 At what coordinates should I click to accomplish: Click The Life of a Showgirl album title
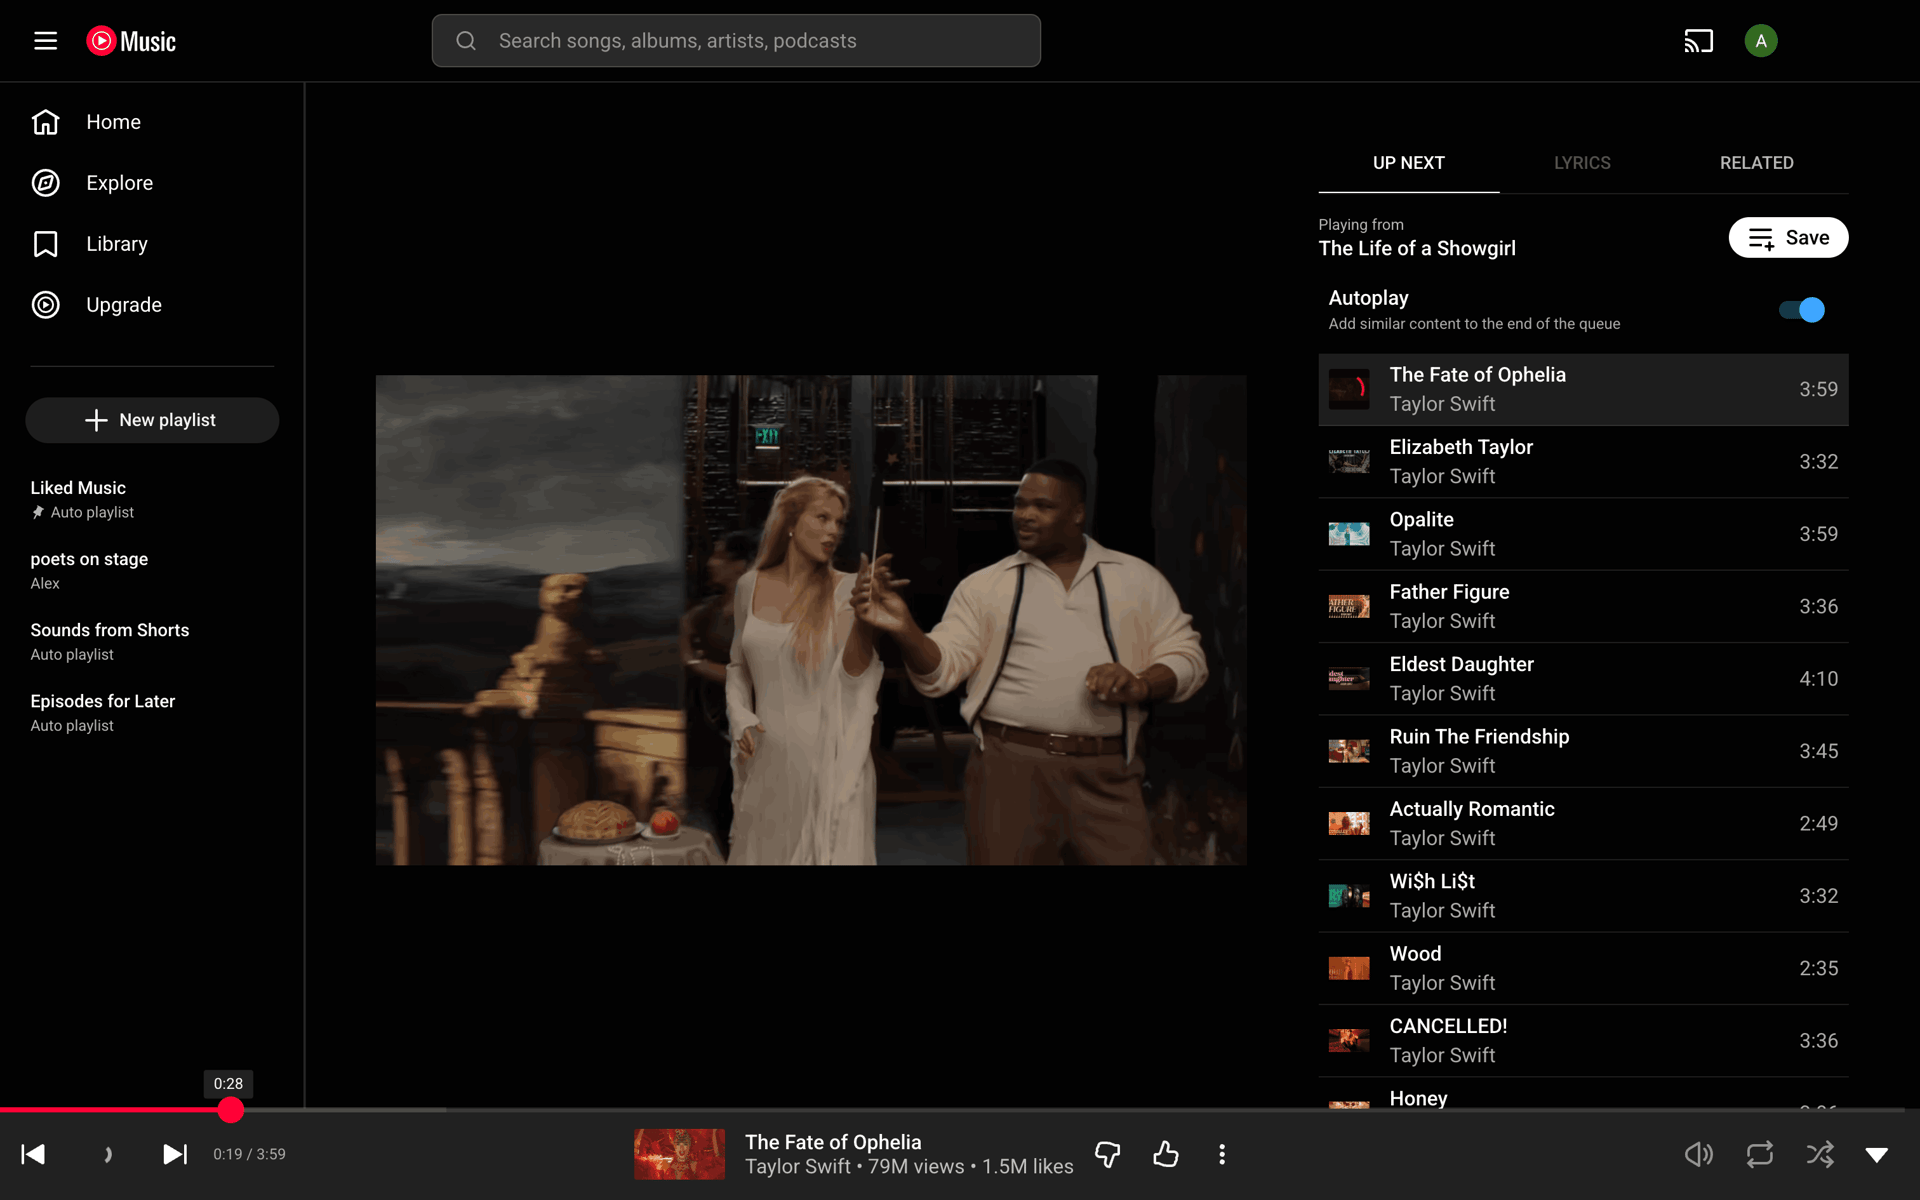coord(1416,249)
